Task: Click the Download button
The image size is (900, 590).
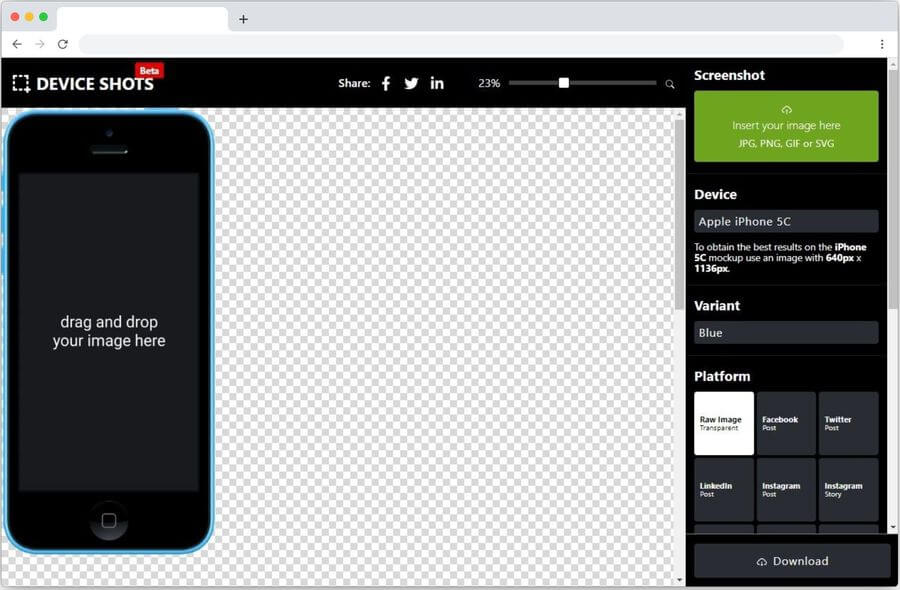Action: tap(792, 561)
